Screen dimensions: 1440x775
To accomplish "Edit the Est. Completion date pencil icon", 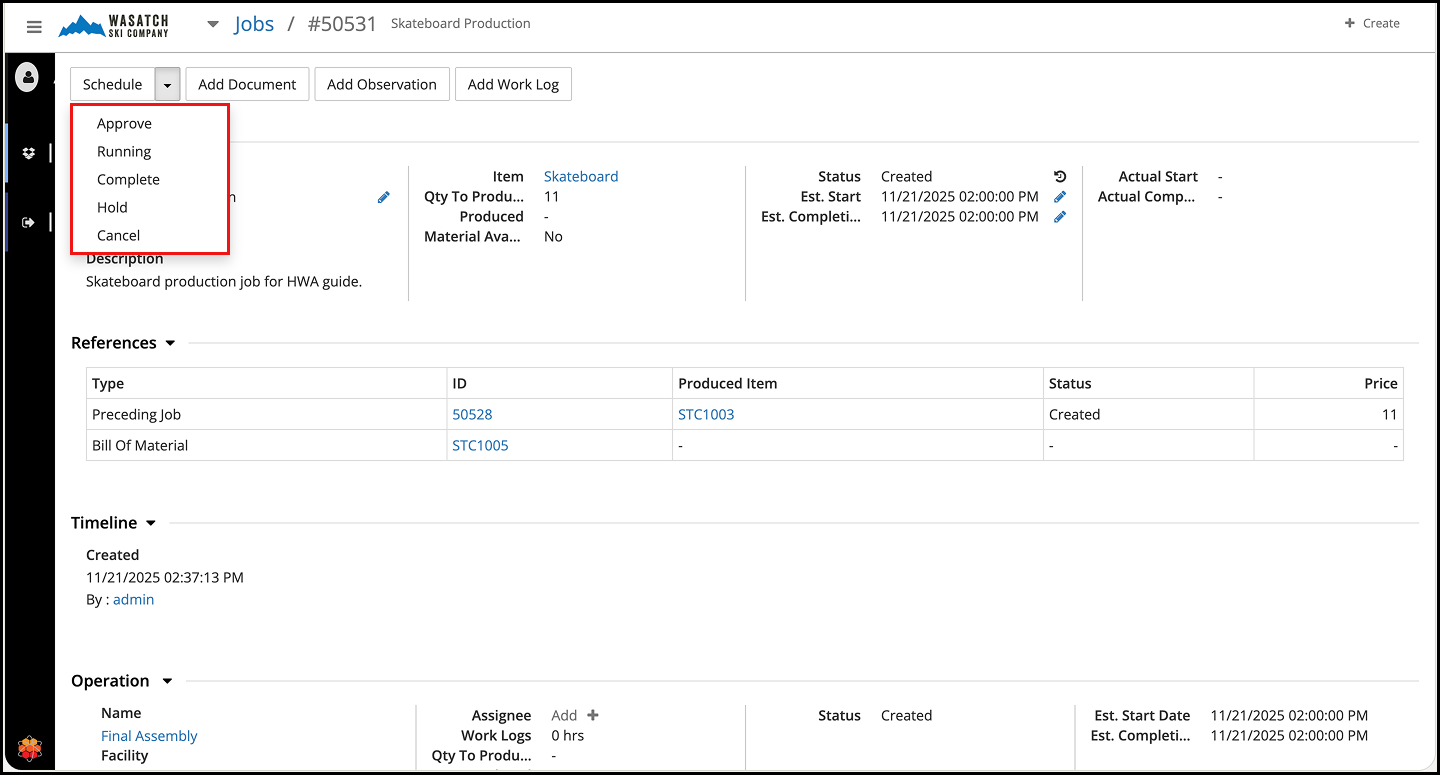I will point(1060,217).
